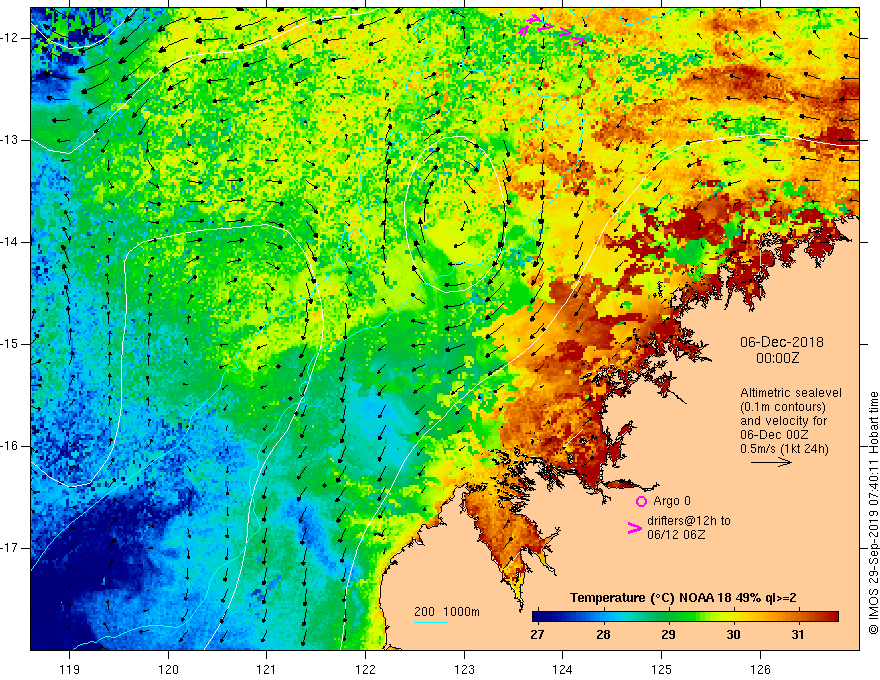The image size is (880, 680).
Task: Click the longitude label 123
Action: [464, 669]
